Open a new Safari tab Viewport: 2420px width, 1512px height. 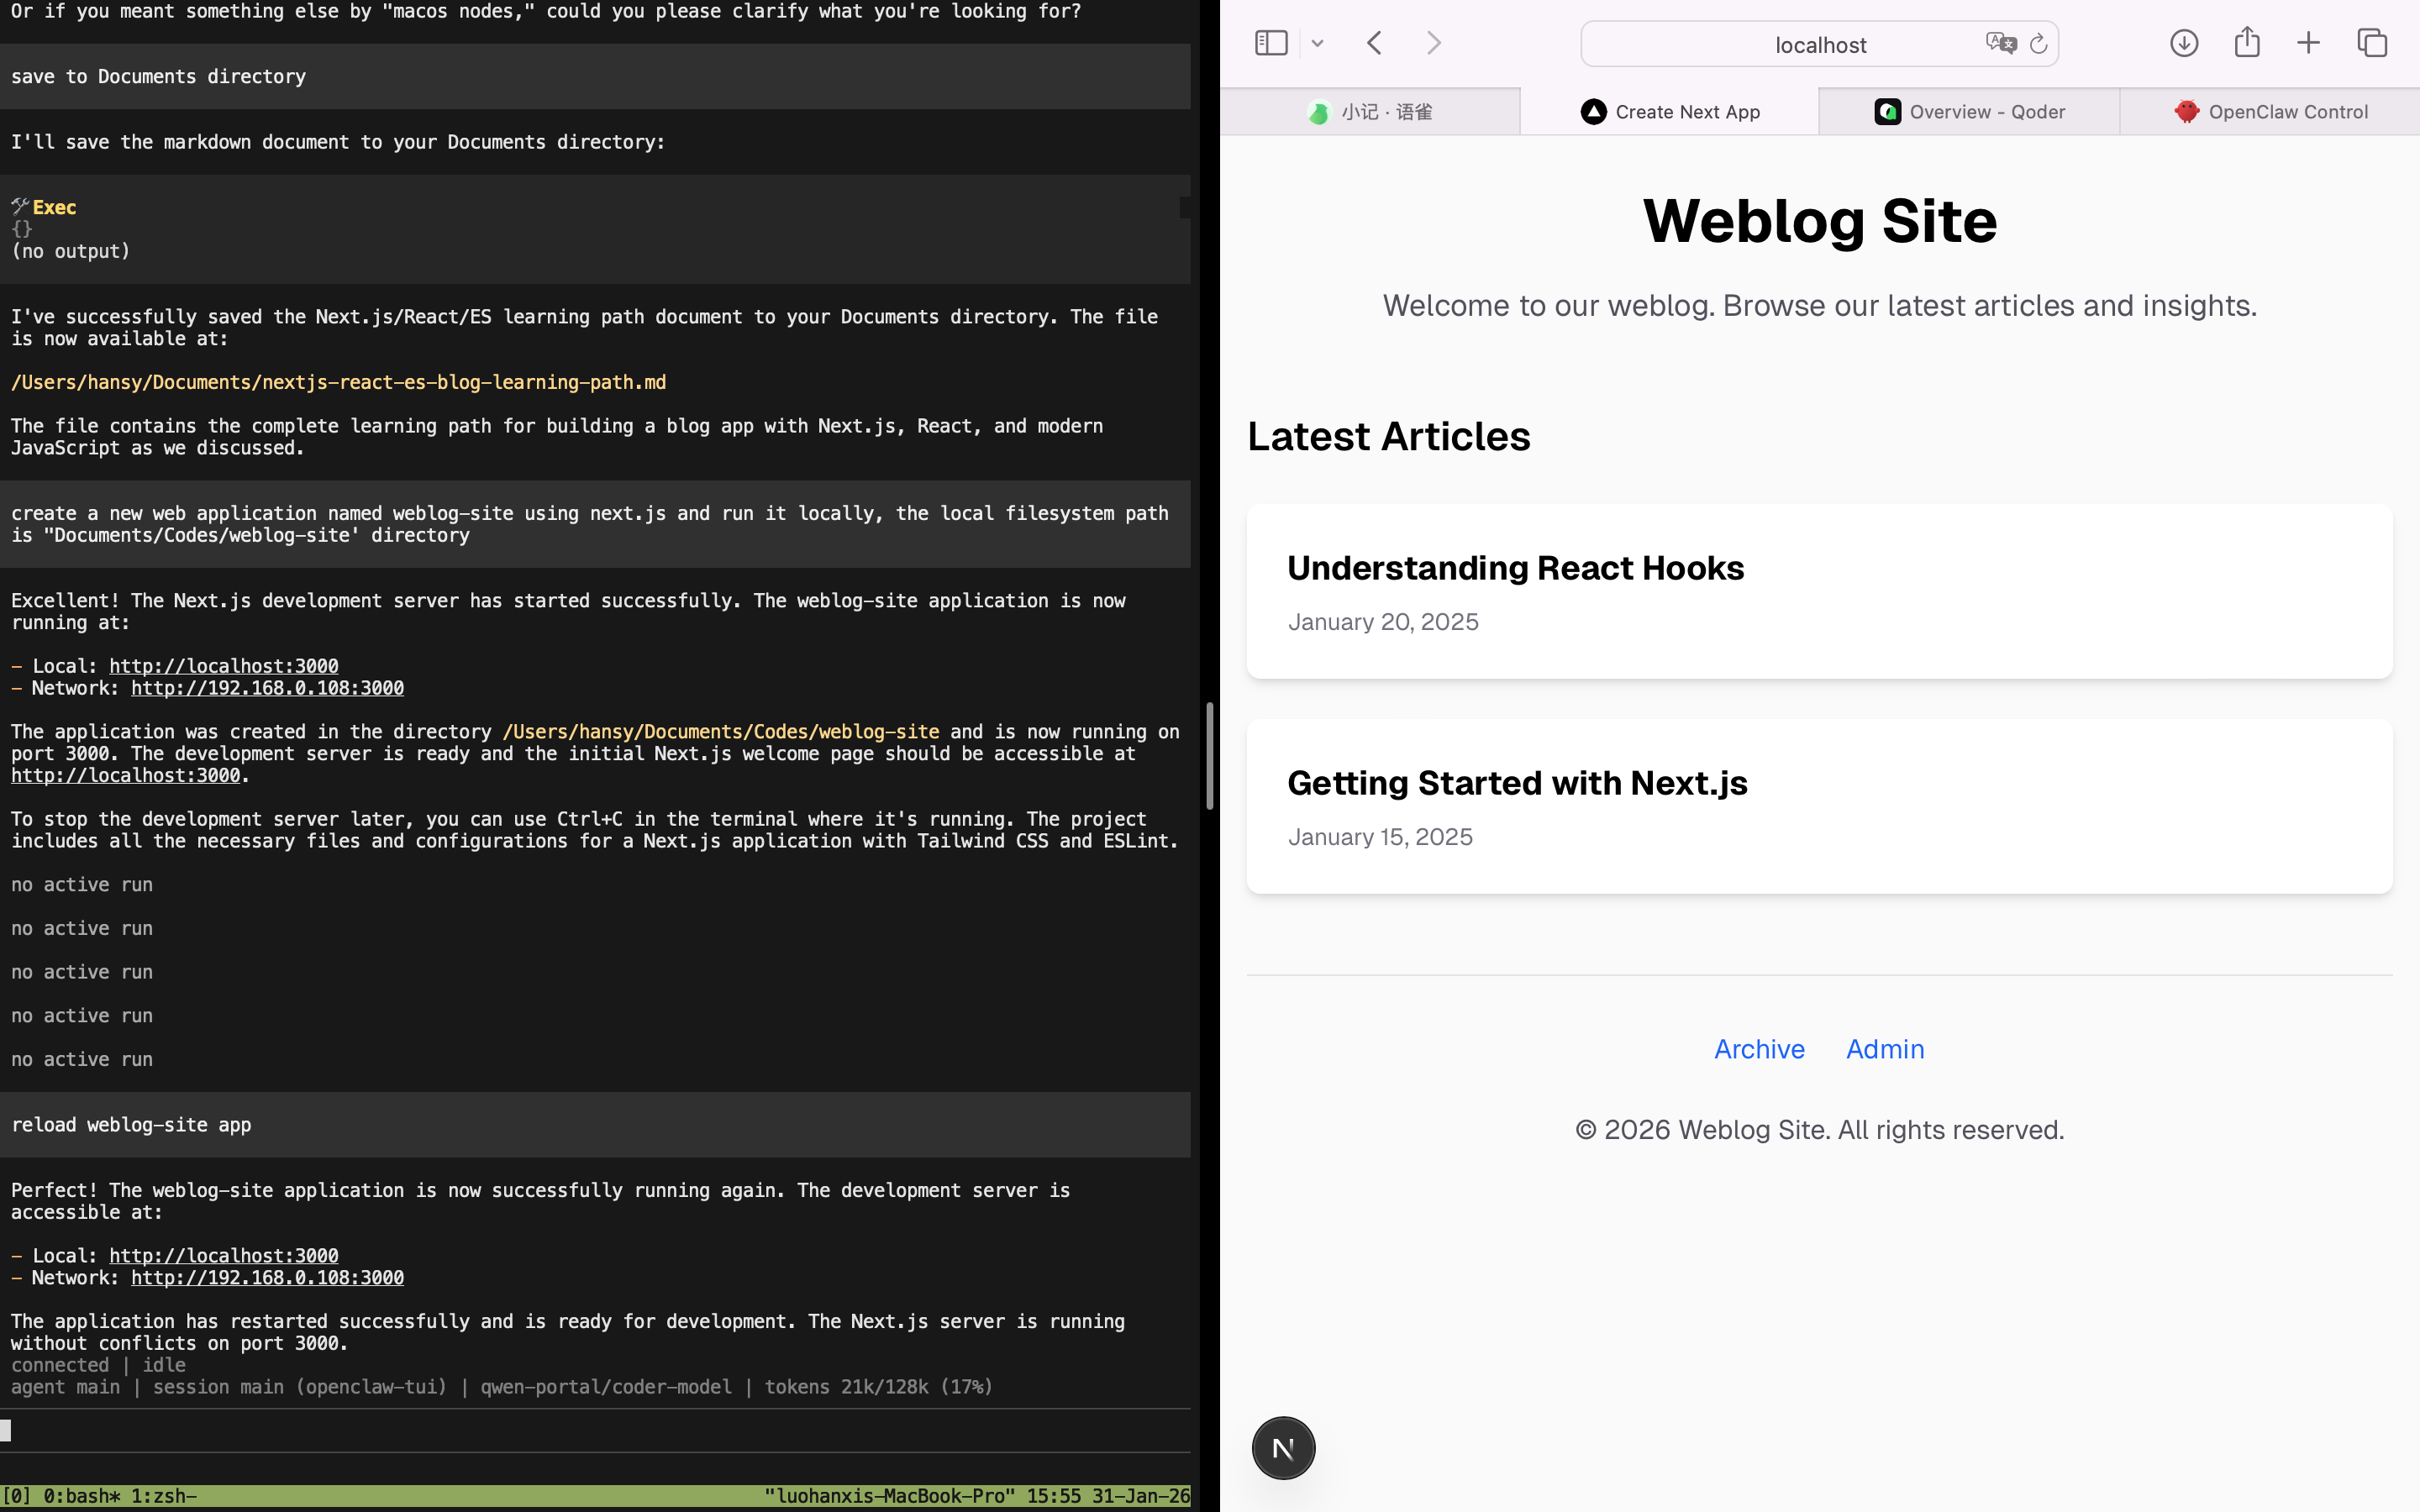2308,43
